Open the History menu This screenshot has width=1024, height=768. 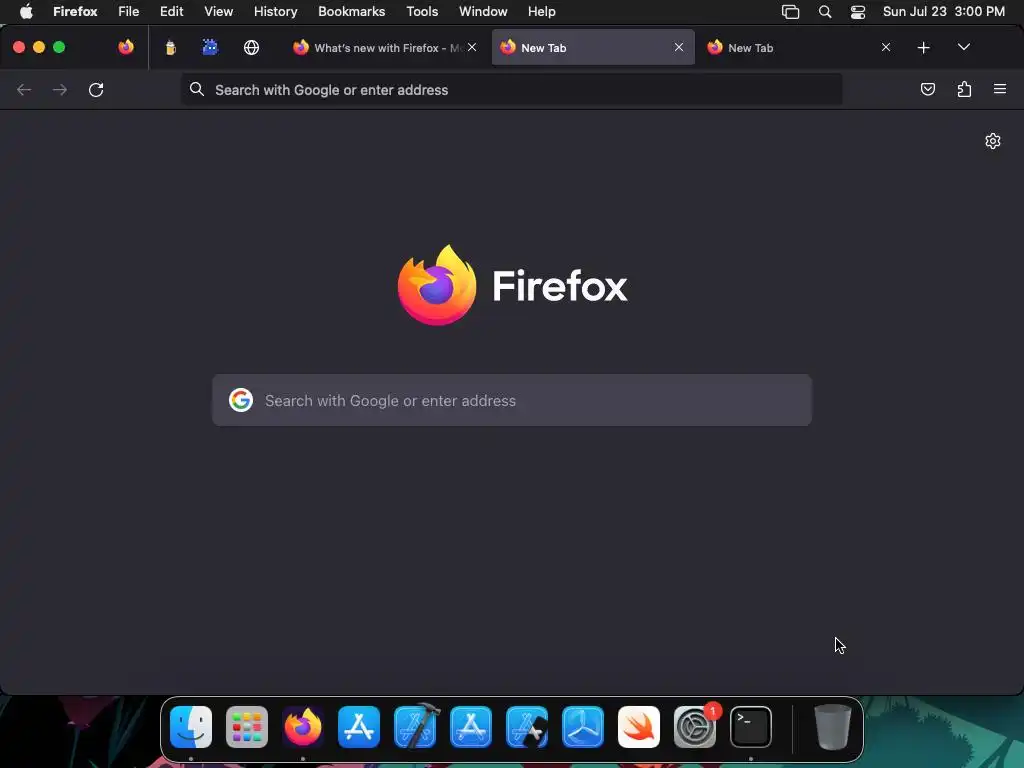click(276, 12)
